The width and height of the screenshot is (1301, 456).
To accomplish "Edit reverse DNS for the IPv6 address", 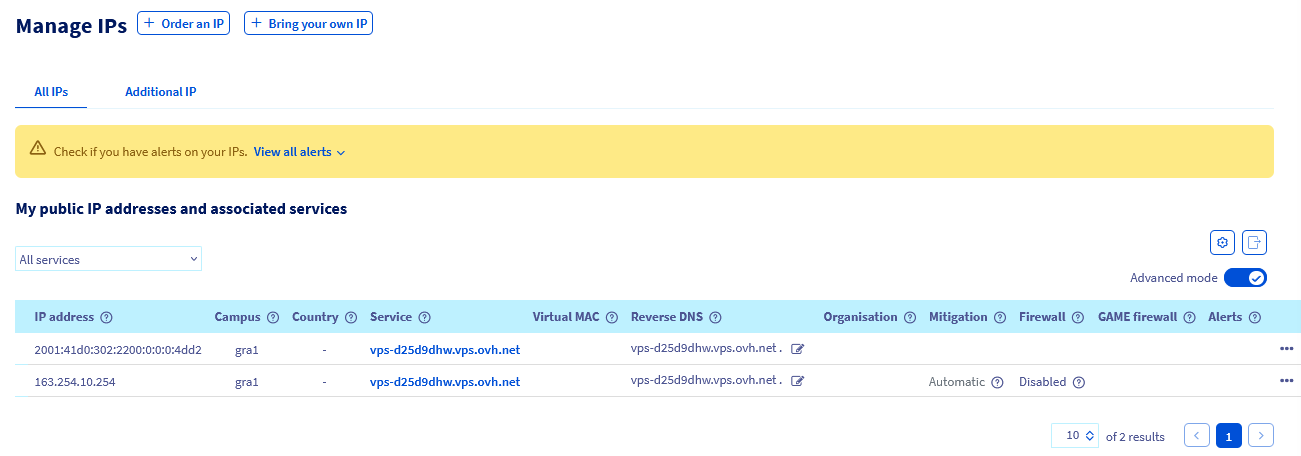I will coord(797,349).
